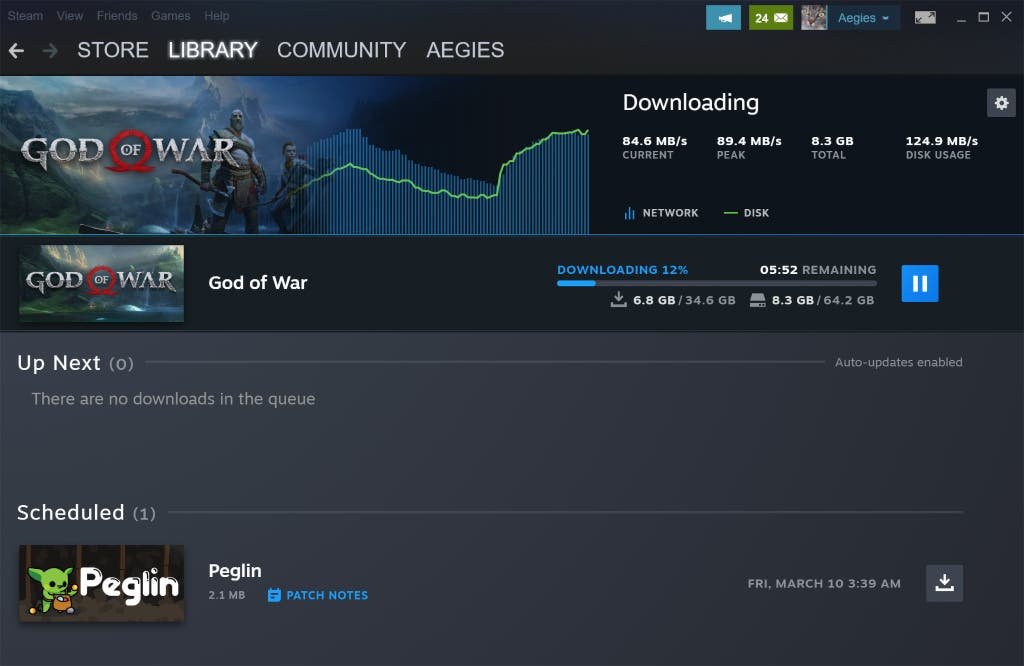Close the Steam window
The image size is (1024, 666).
(1006, 18)
